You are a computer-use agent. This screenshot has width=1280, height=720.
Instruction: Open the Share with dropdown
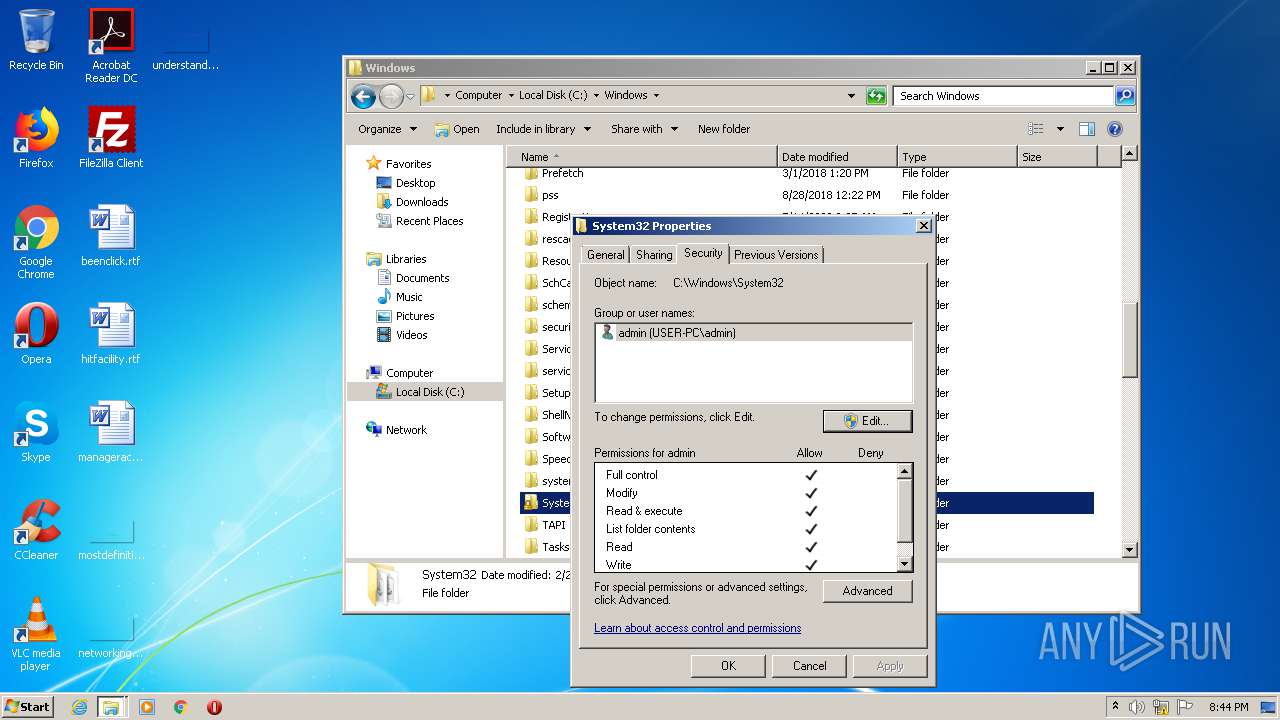pyautogui.click(x=644, y=129)
